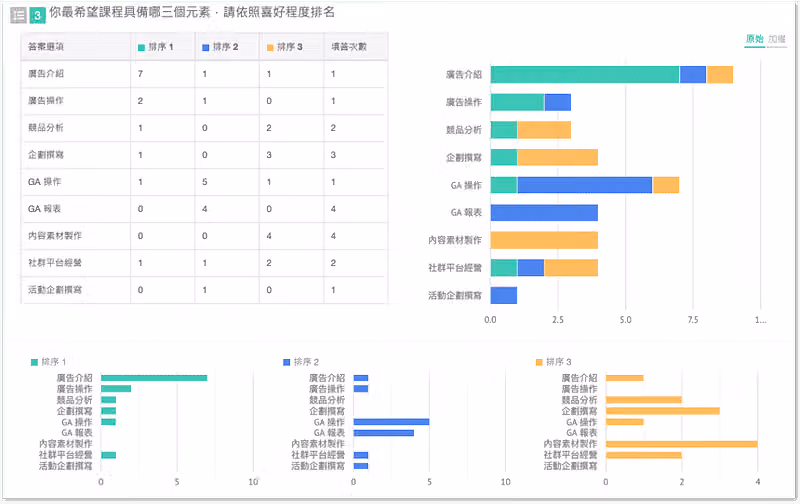
Task: Click the teal 排序 1 swatch in table header
Action: (141, 47)
